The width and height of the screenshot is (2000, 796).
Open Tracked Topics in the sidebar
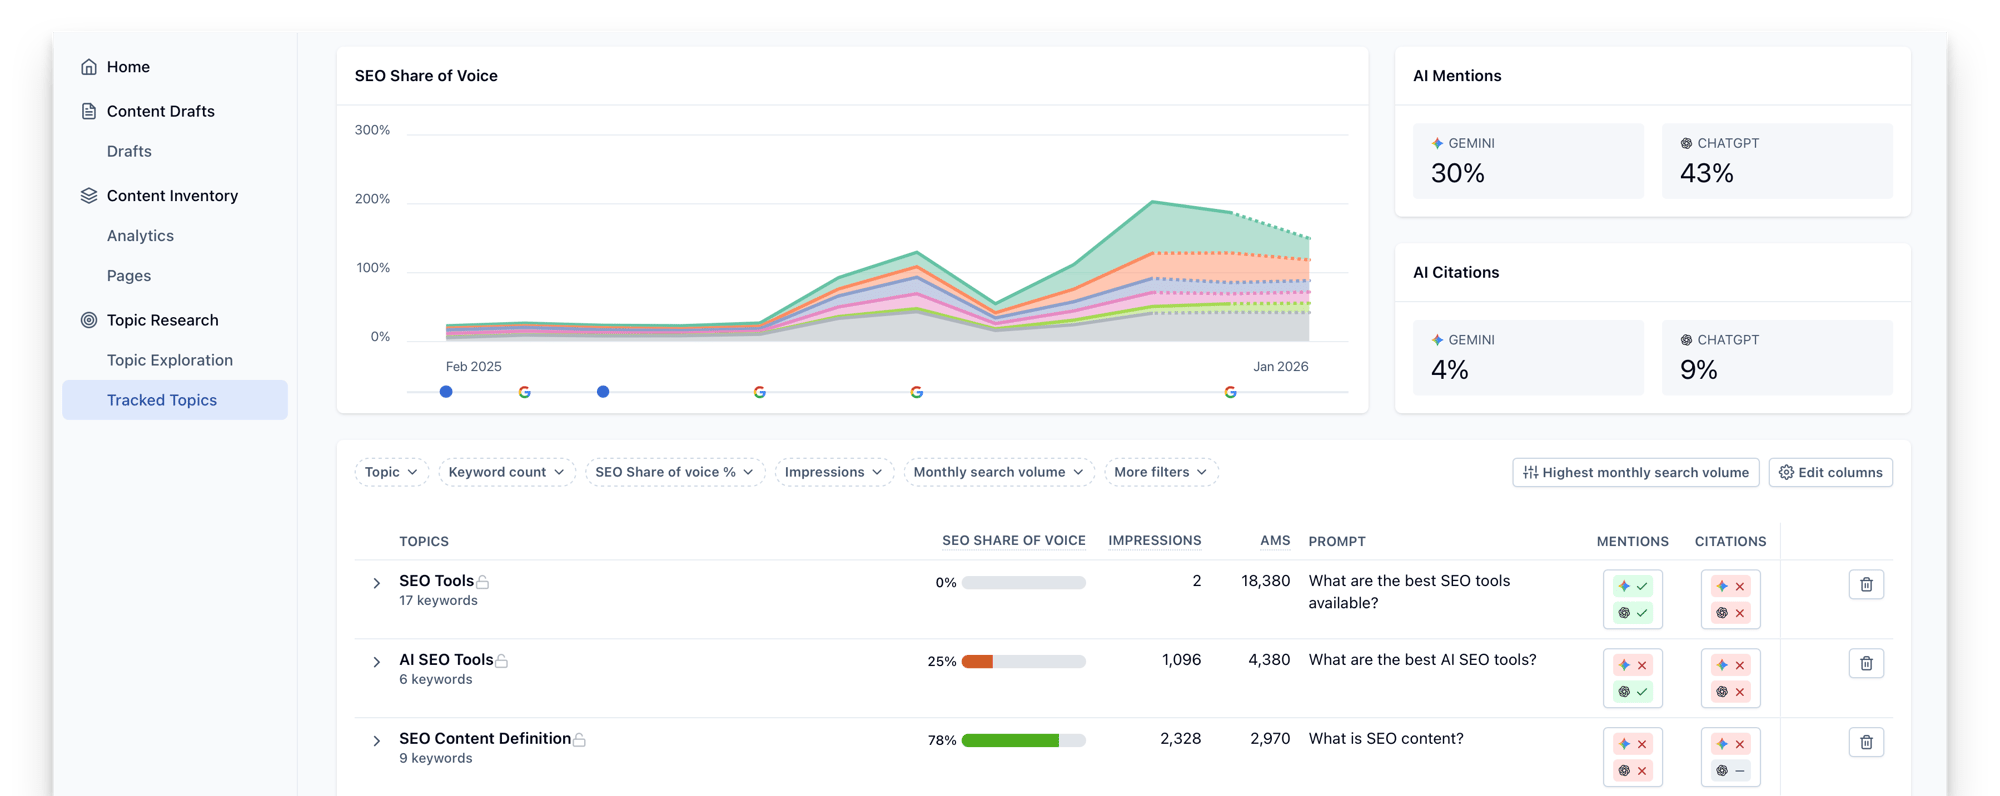[x=162, y=400]
